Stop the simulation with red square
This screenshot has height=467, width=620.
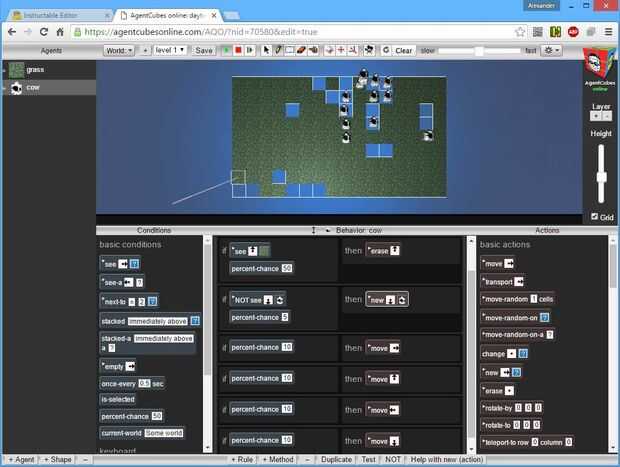pyautogui.click(x=238, y=51)
